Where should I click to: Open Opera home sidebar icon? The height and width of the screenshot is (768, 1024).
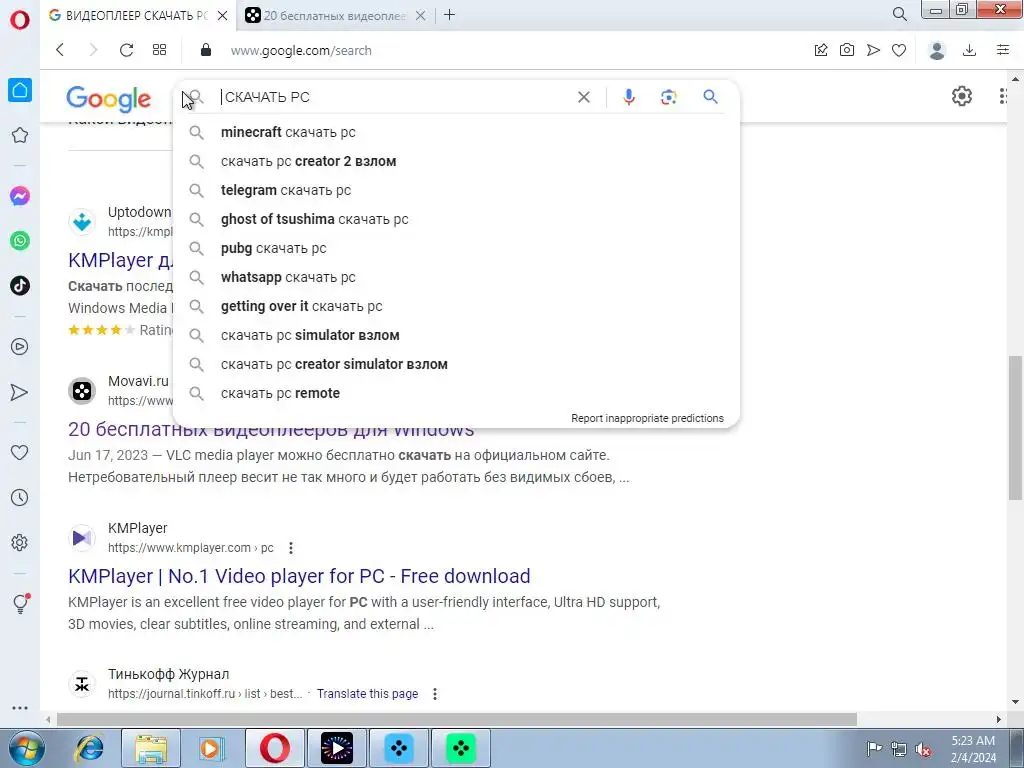tap(20, 90)
